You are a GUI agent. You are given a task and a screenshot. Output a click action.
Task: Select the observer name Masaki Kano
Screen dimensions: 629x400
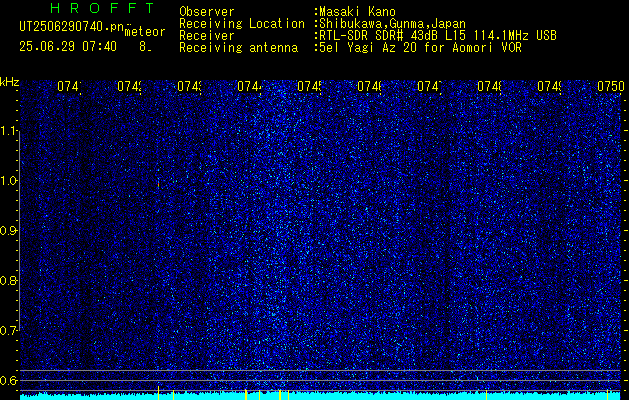pos(357,12)
